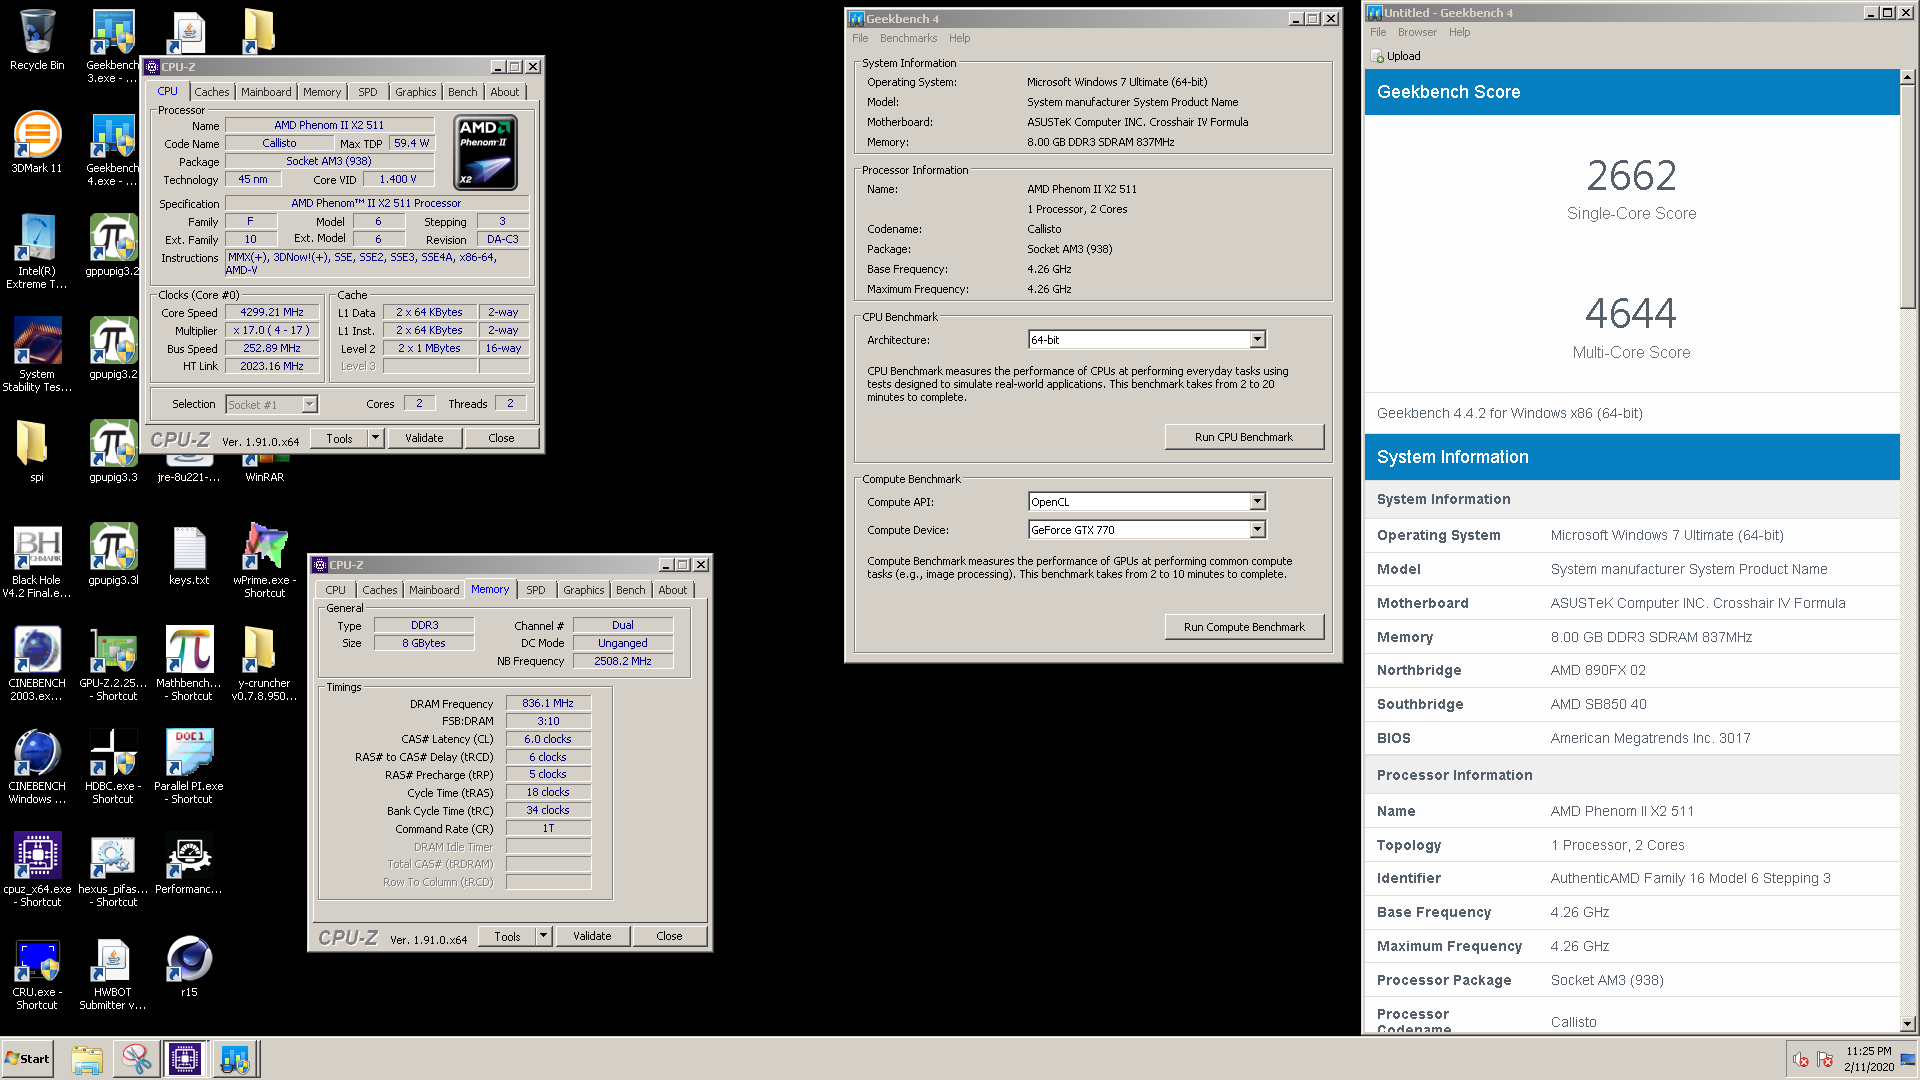Open Parallel PI.exe shortcut icon
The image size is (1920, 1080).
pos(189,767)
